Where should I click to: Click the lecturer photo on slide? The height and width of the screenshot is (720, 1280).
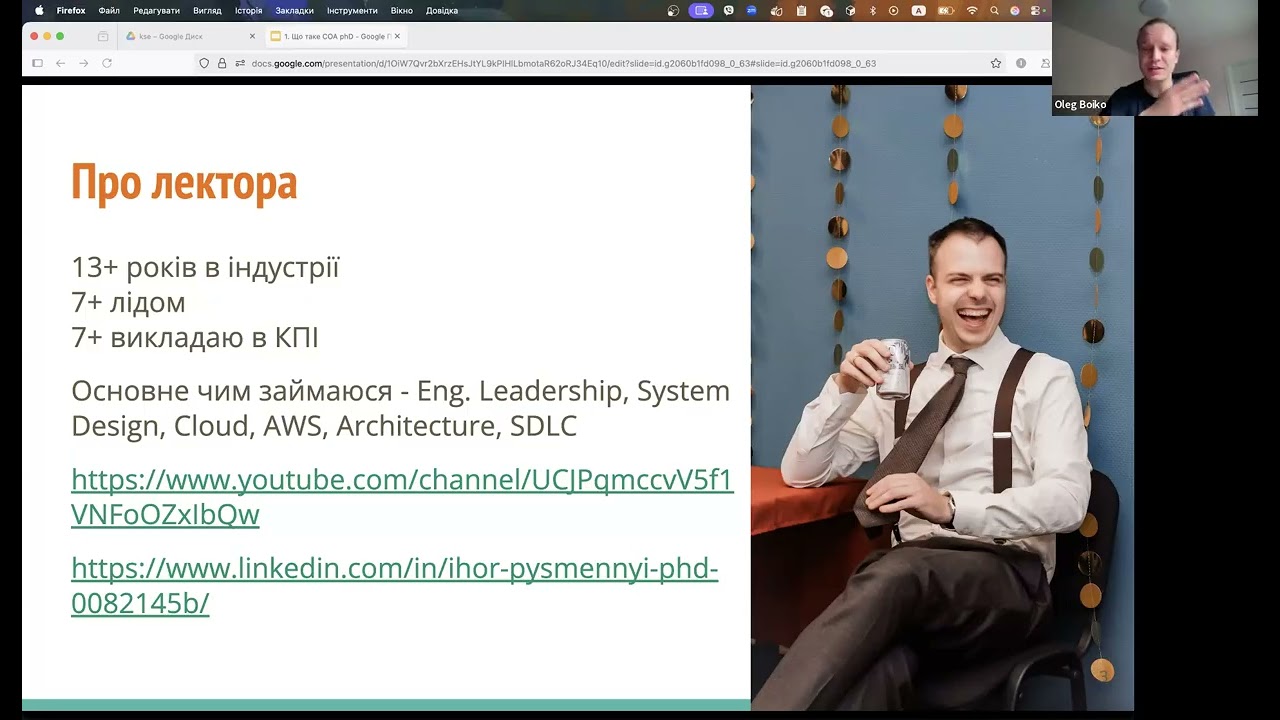tap(942, 397)
